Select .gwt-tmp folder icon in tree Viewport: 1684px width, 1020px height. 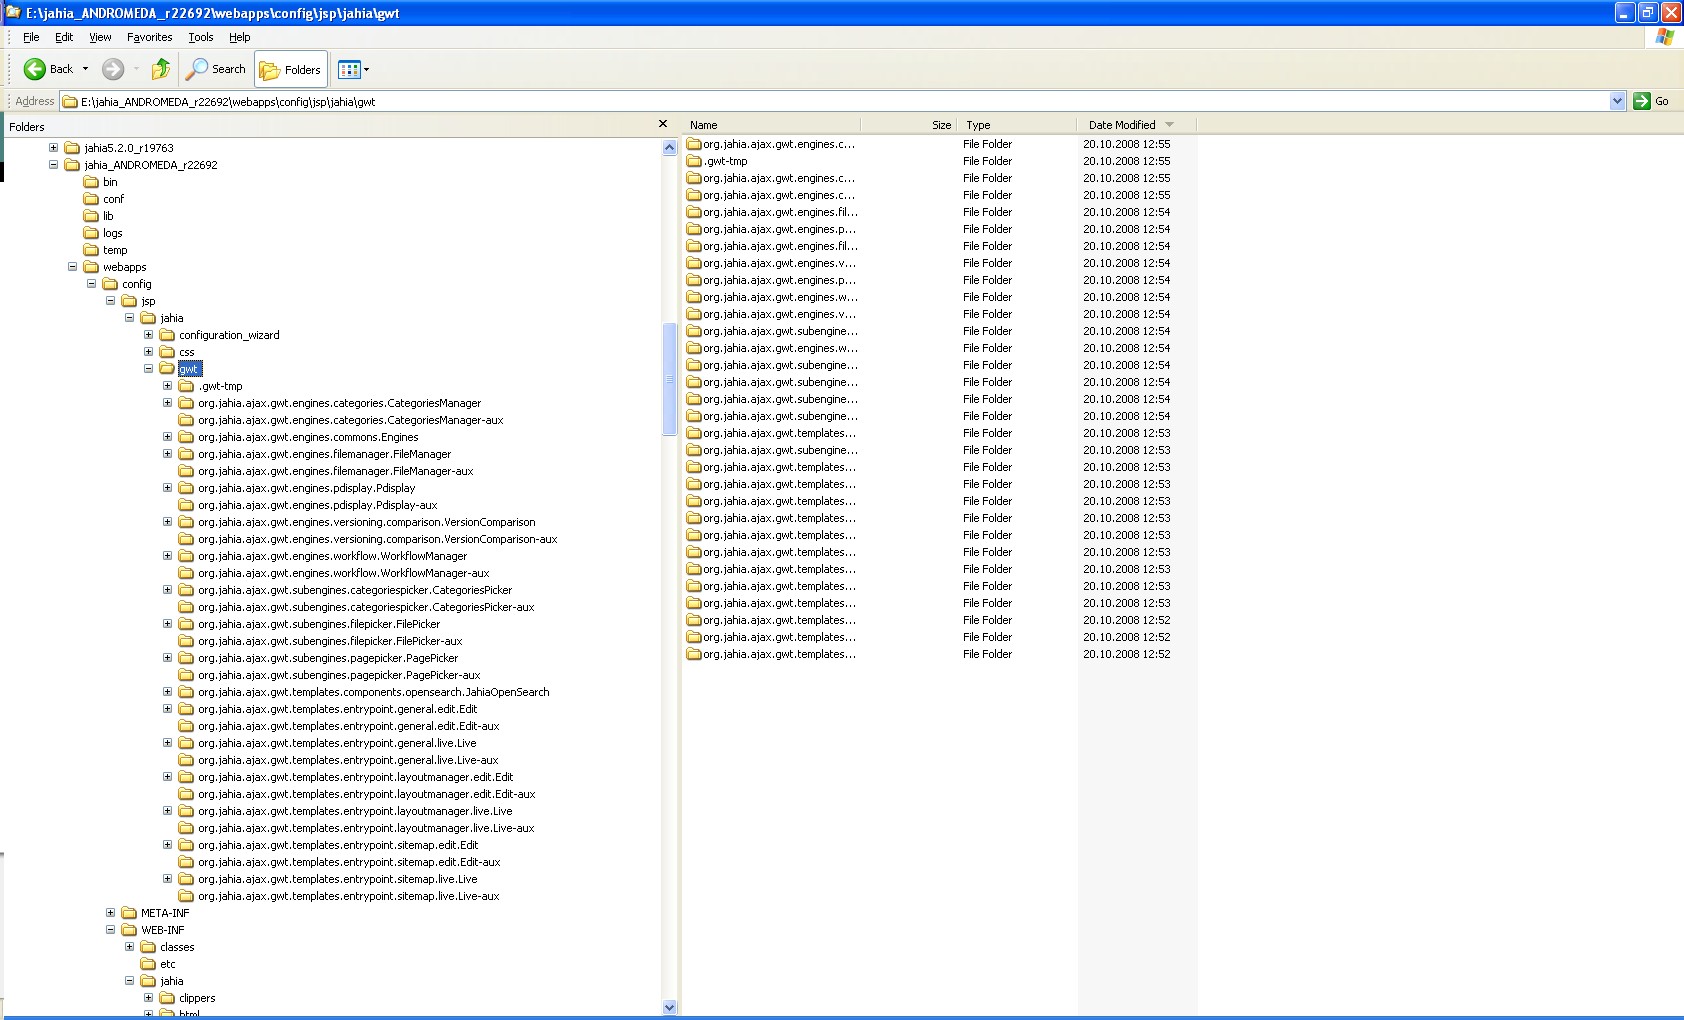186,386
